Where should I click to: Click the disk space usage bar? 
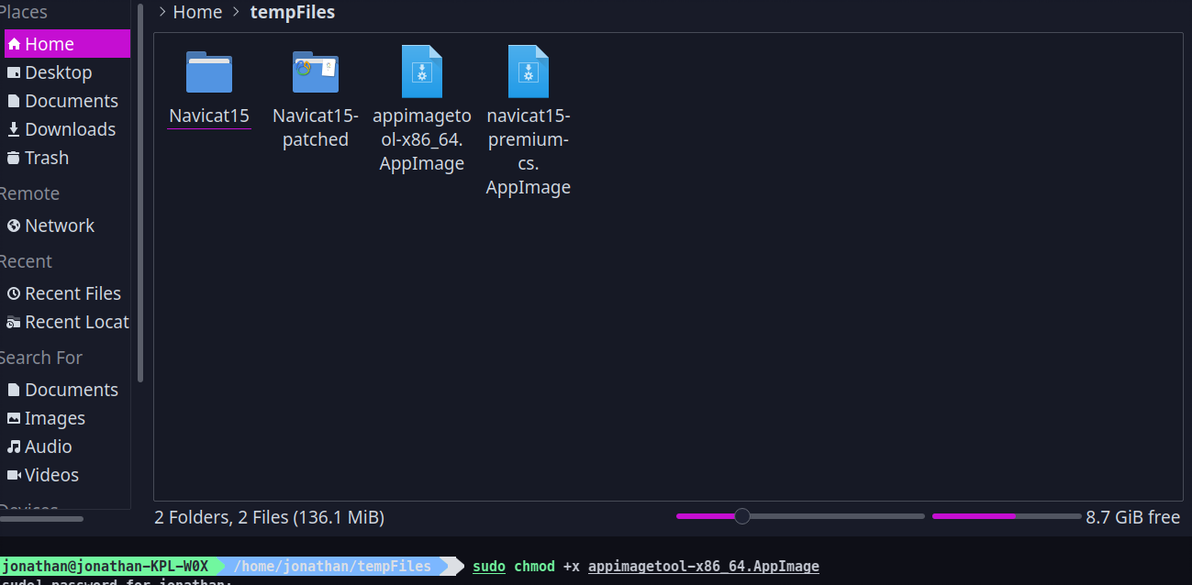pos(1007,517)
